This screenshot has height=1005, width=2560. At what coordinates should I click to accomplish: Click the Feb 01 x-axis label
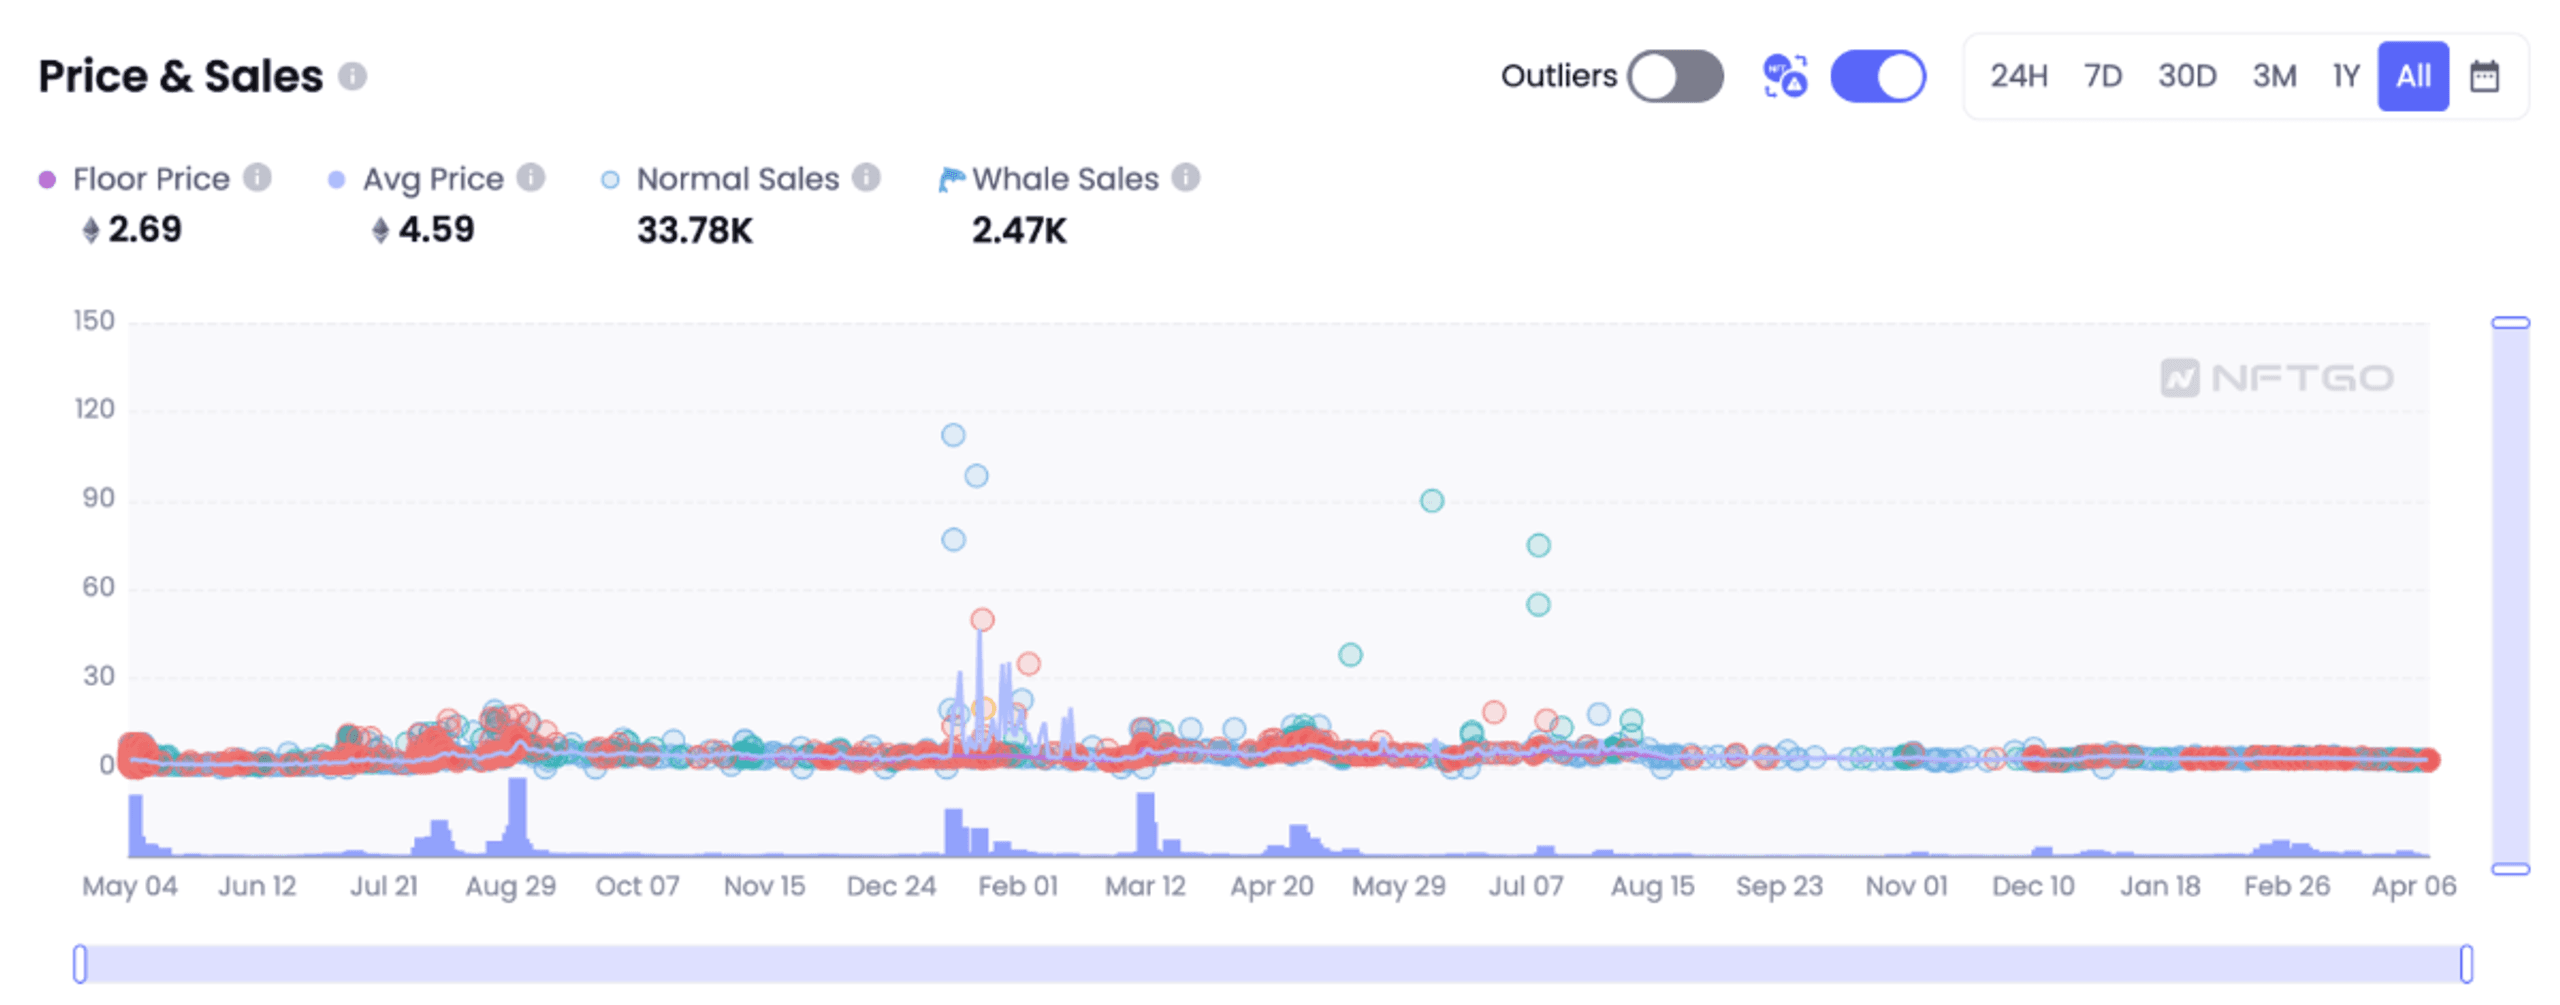(1017, 886)
